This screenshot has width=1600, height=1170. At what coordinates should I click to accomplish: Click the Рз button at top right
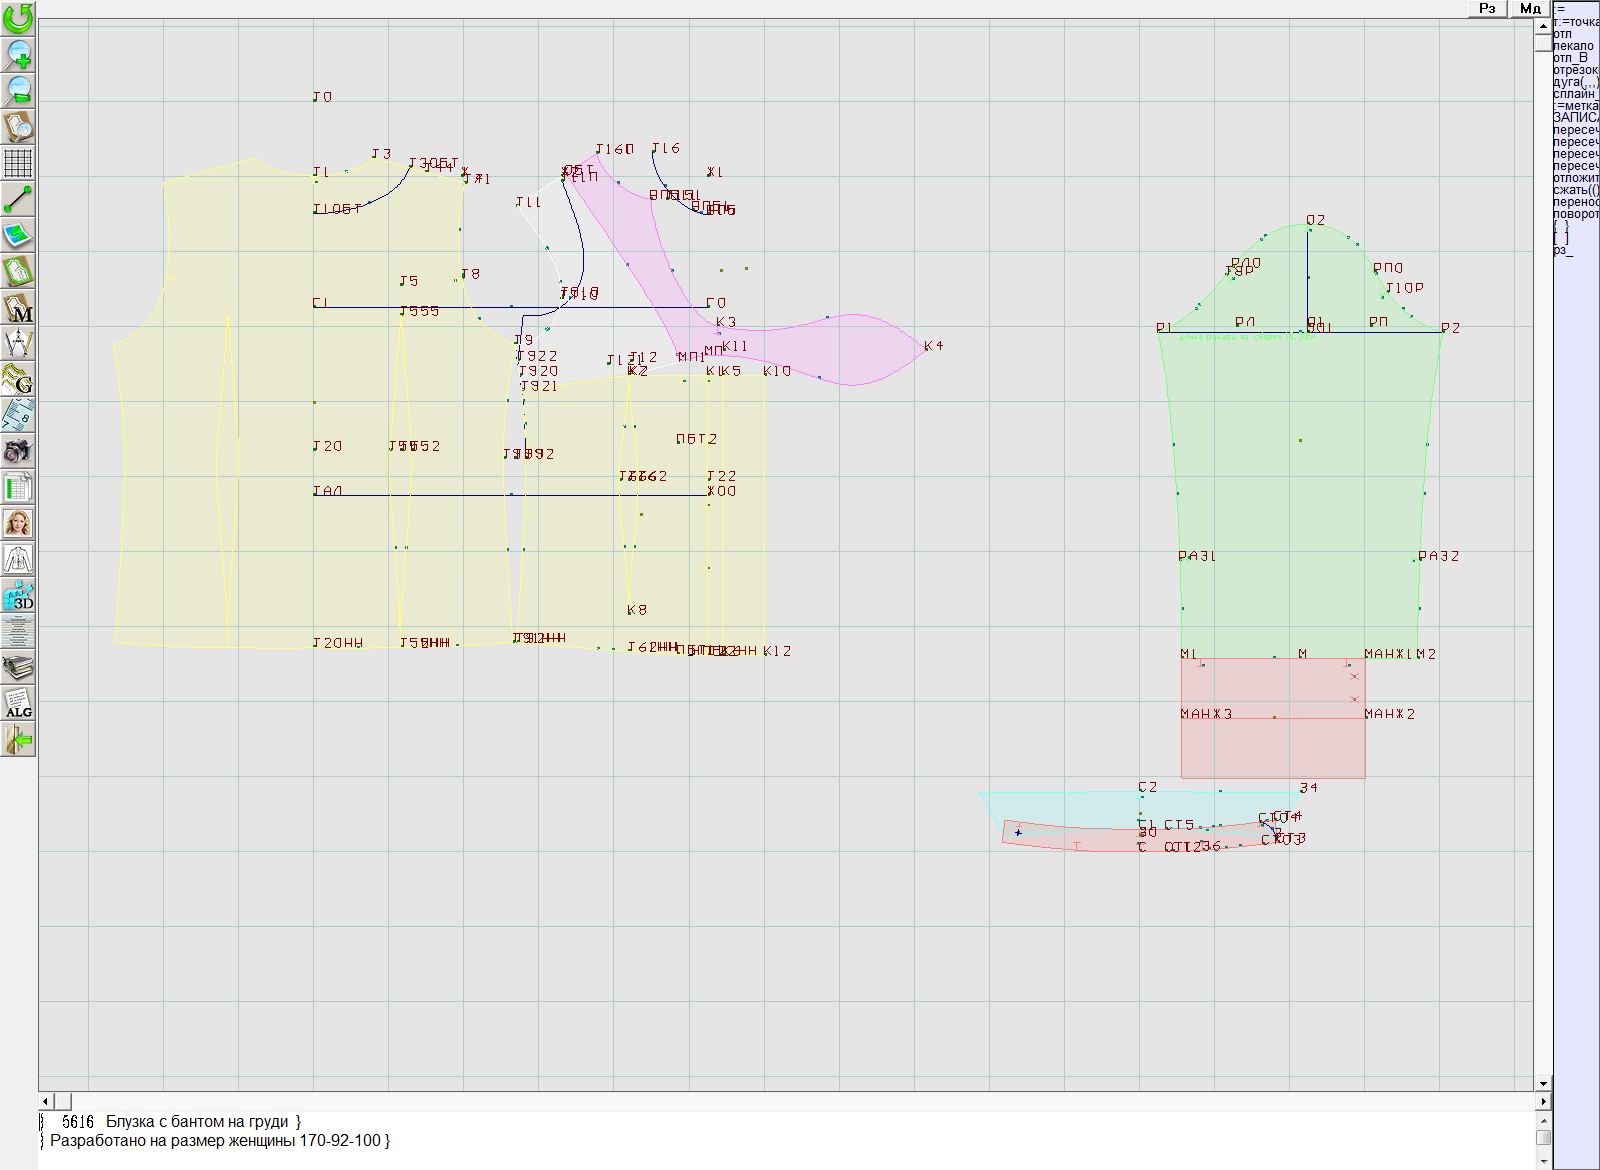click(x=1487, y=8)
